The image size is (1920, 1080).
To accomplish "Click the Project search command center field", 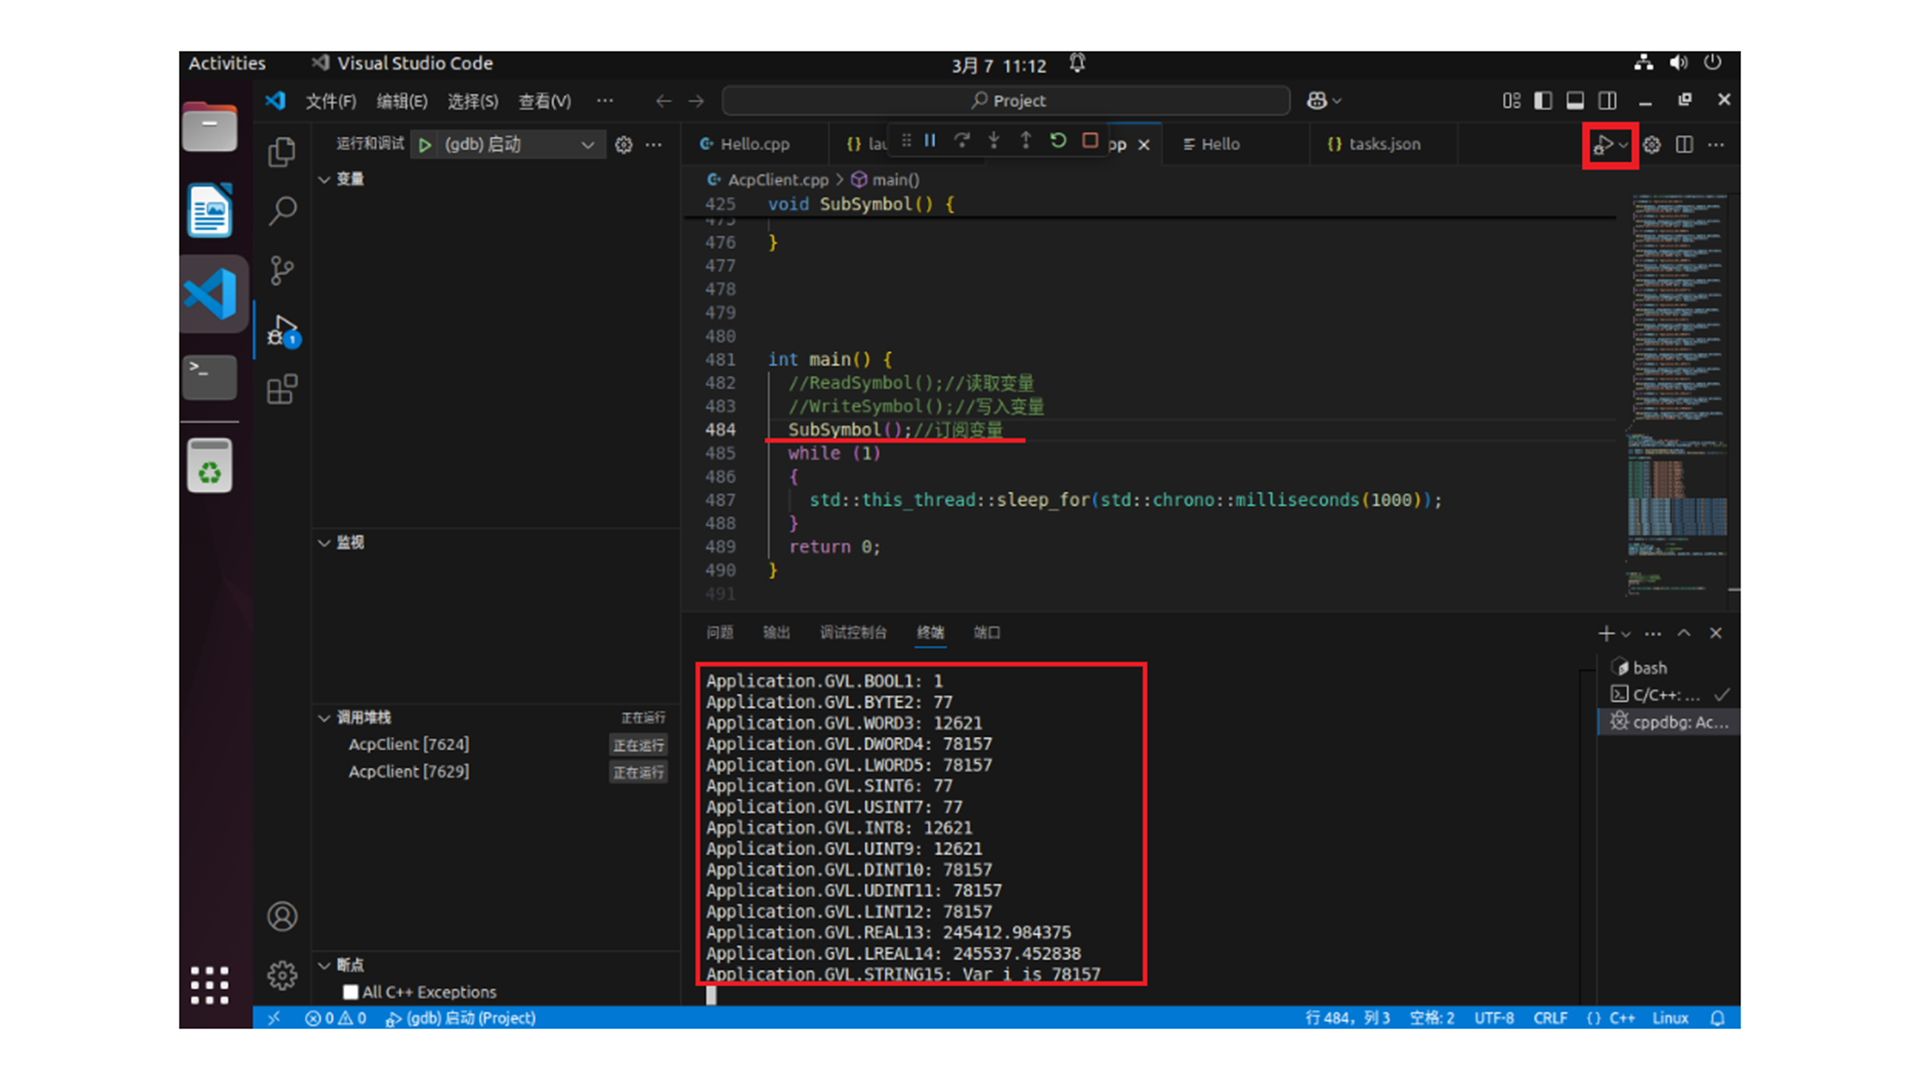I will click(x=1006, y=101).
